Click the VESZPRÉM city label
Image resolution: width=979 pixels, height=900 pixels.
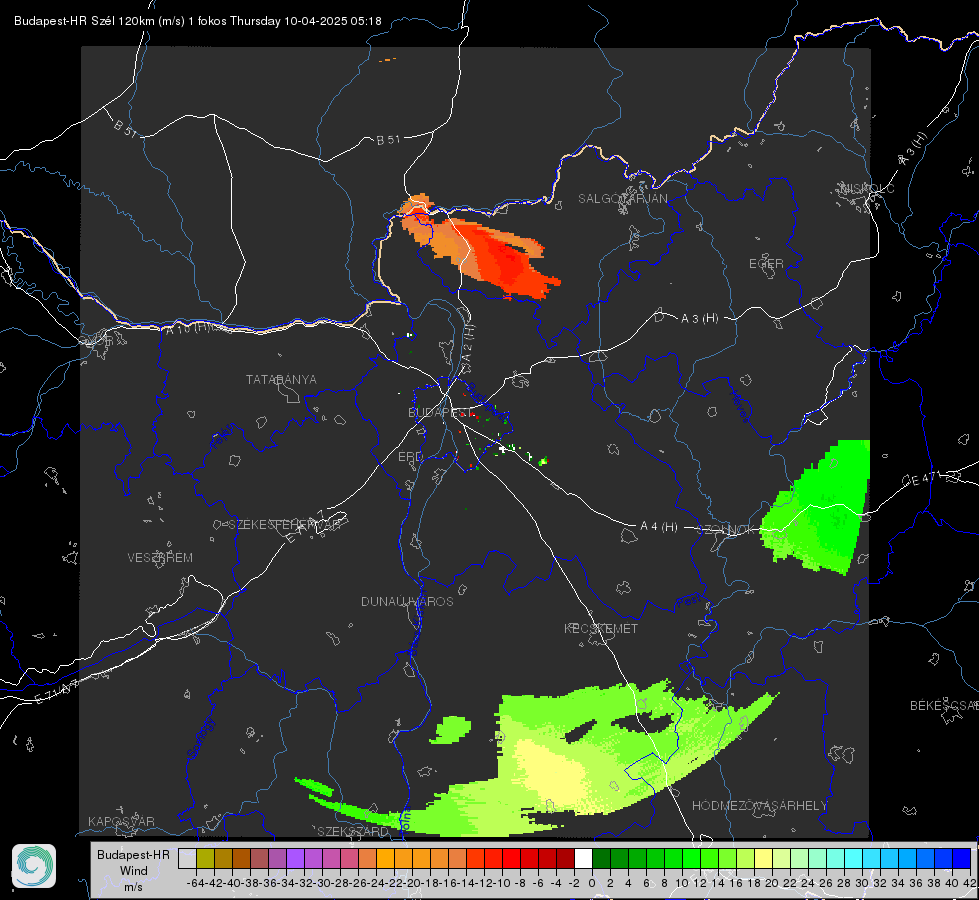160,558
